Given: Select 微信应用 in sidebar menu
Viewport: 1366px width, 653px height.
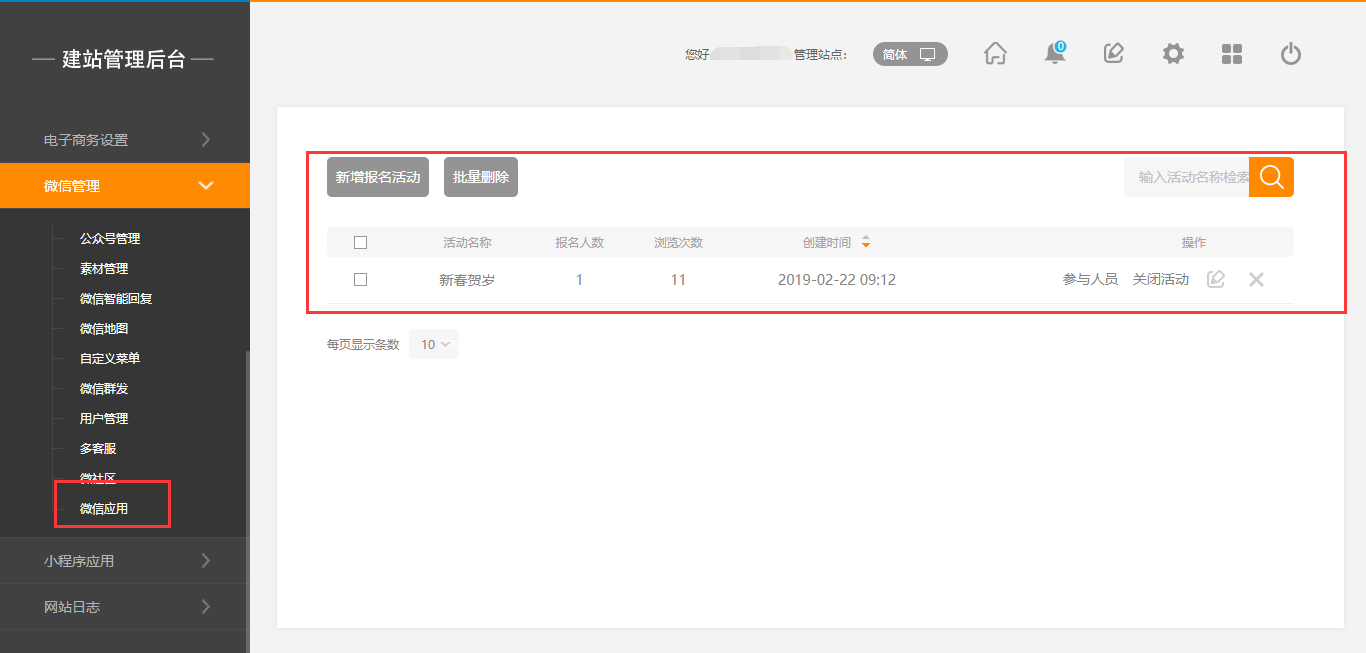Looking at the screenshot, I should click(104, 508).
